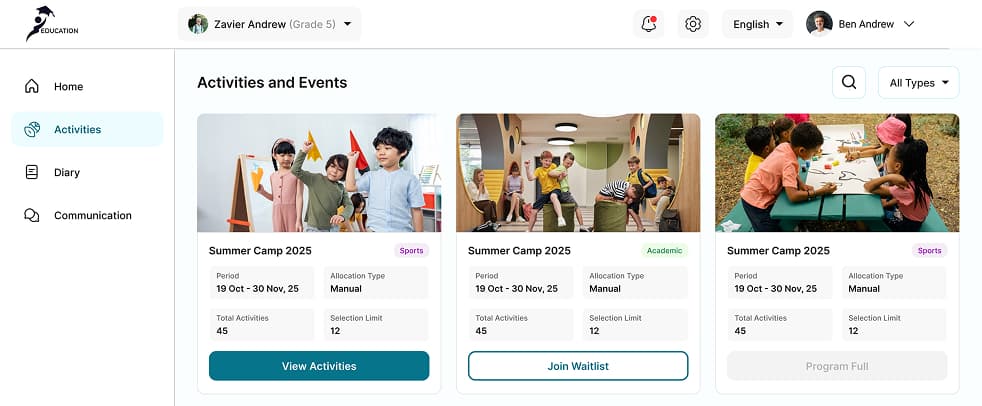Click the Communication chat bubbles icon

coord(32,215)
